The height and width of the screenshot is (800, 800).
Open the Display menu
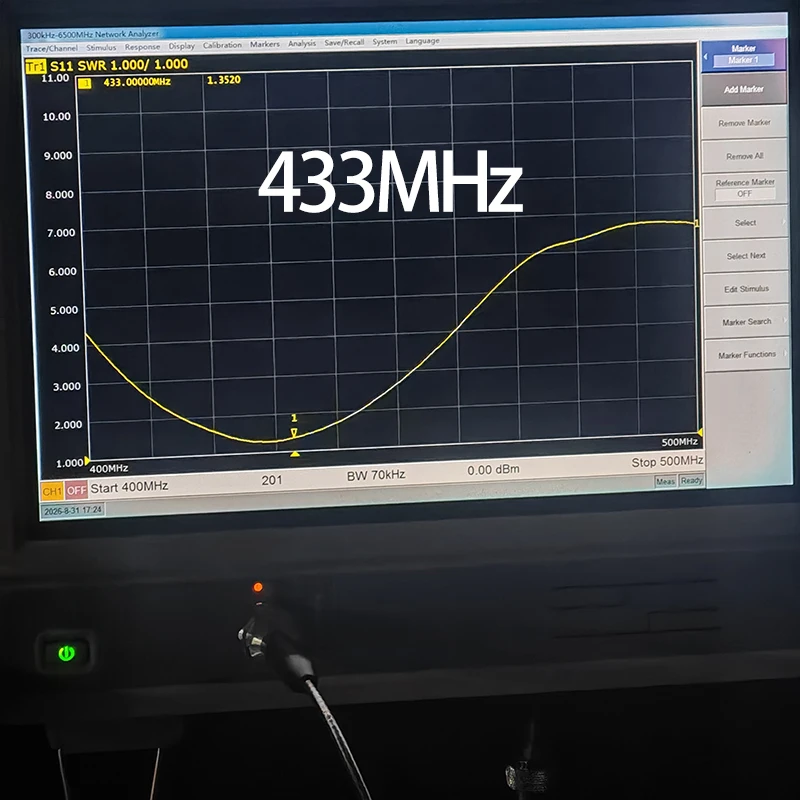point(182,46)
